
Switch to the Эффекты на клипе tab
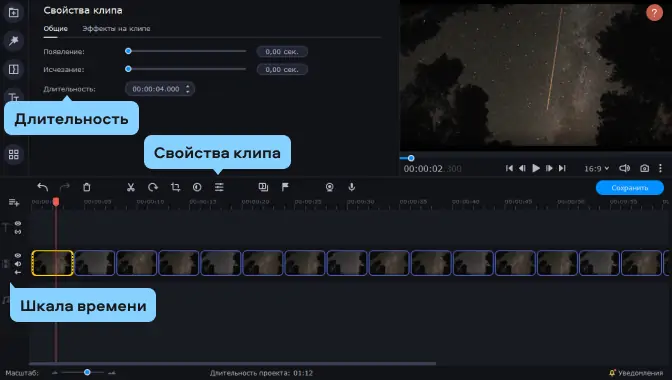coord(116,29)
